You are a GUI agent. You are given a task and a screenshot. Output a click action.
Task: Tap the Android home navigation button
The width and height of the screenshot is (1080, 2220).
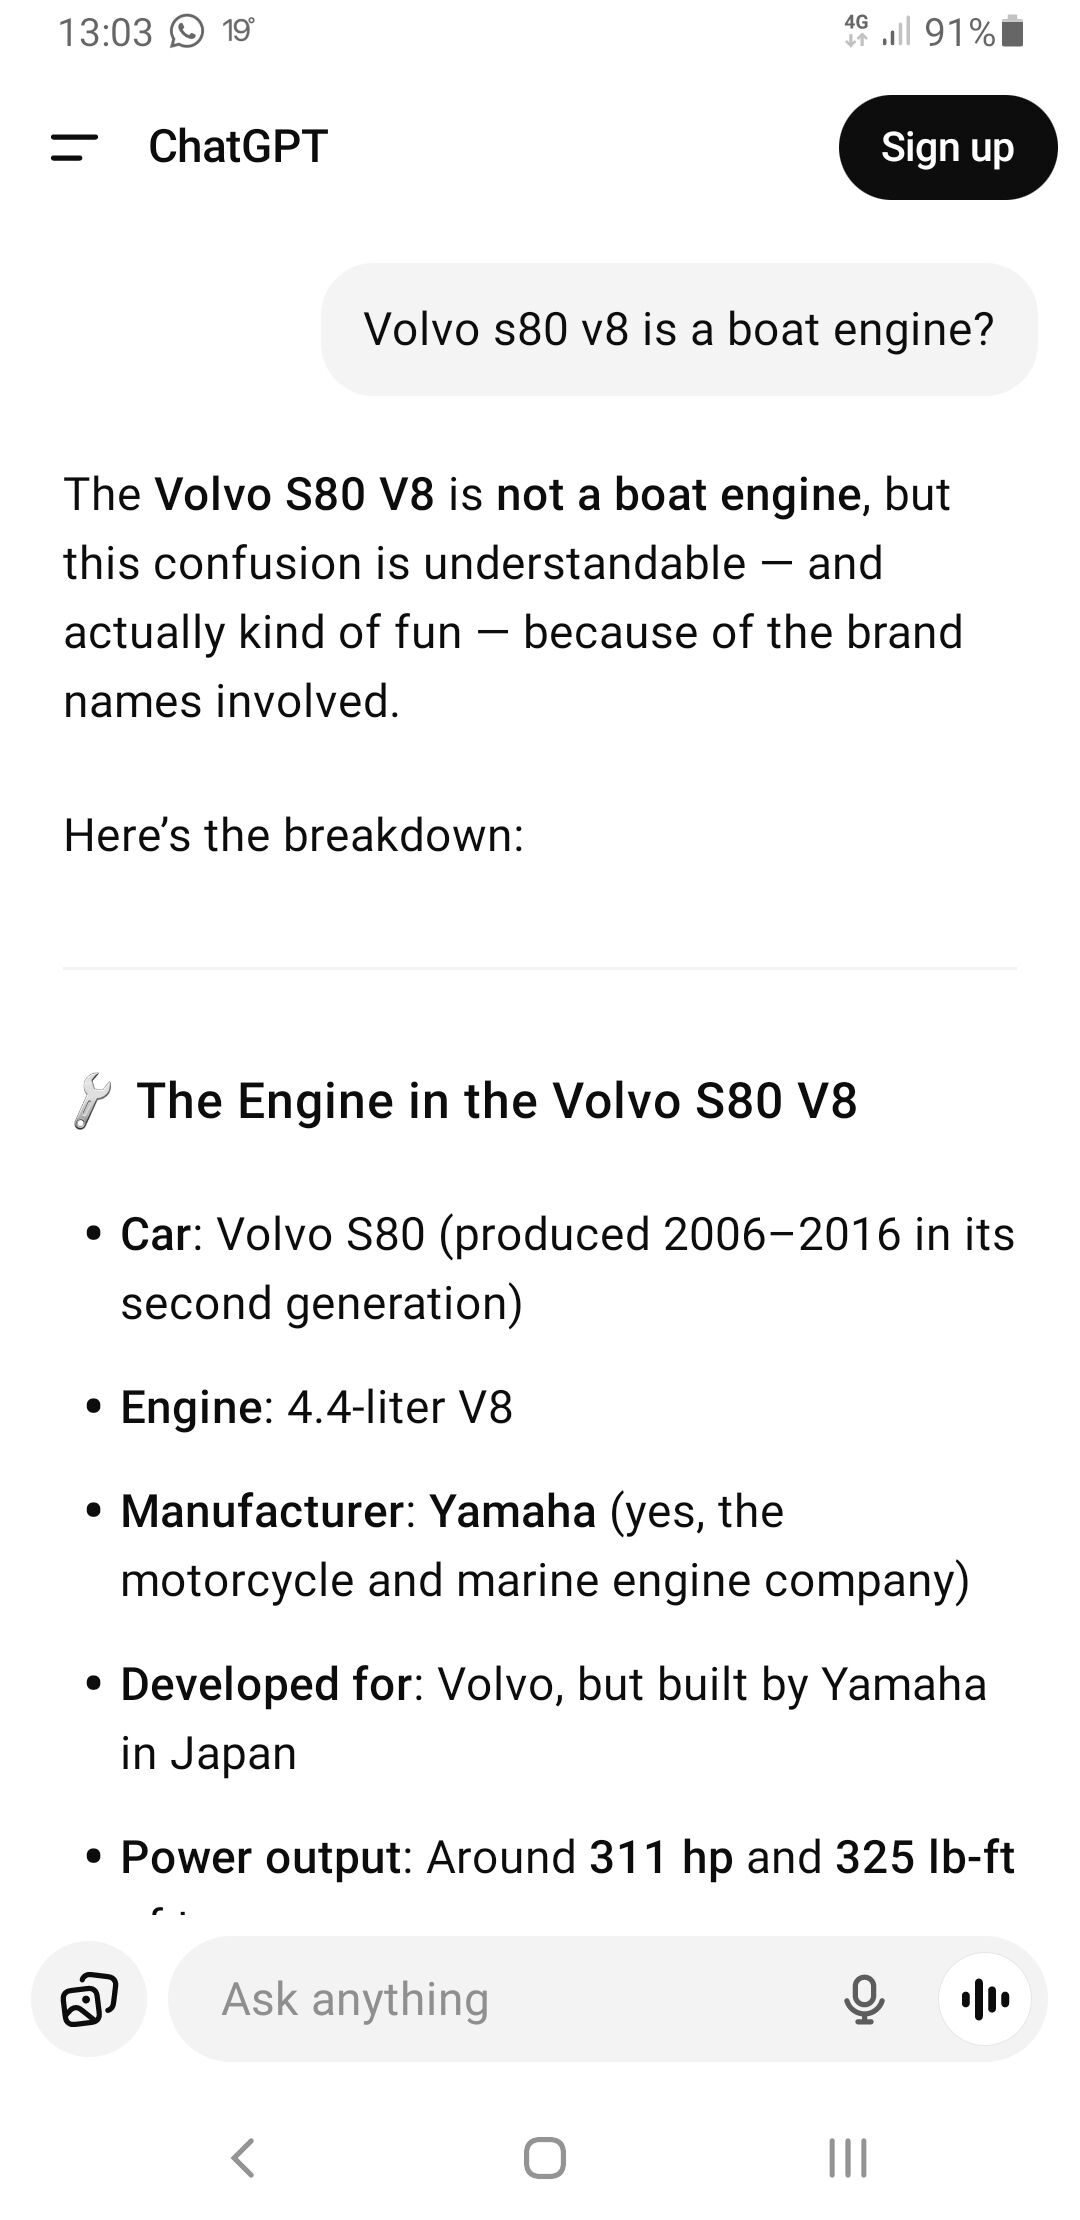coord(544,2157)
